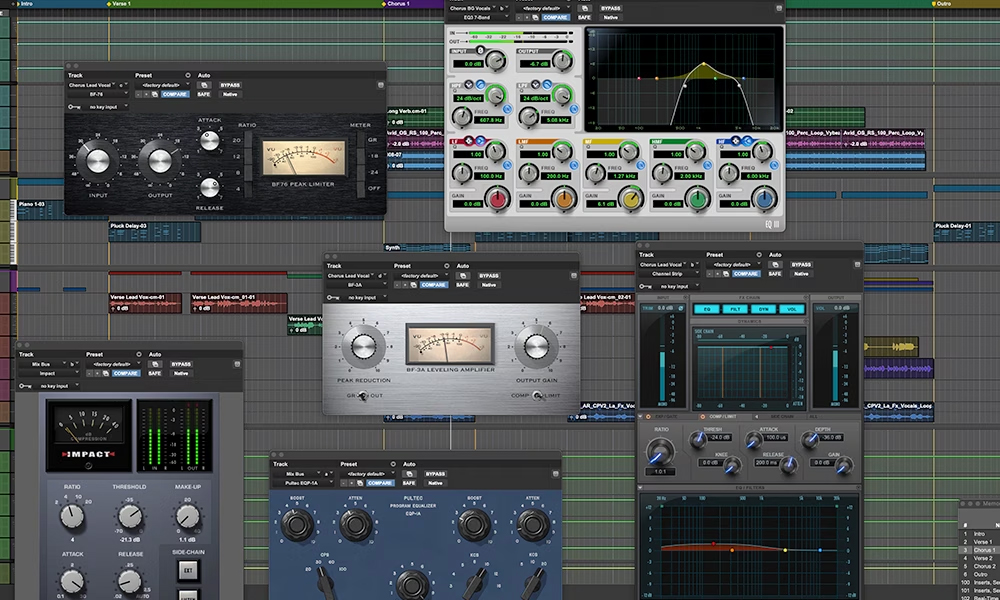The image size is (1000, 600).
Task: Select the EXP/GATE tab in the dynamics section
Action: (x=666, y=417)
